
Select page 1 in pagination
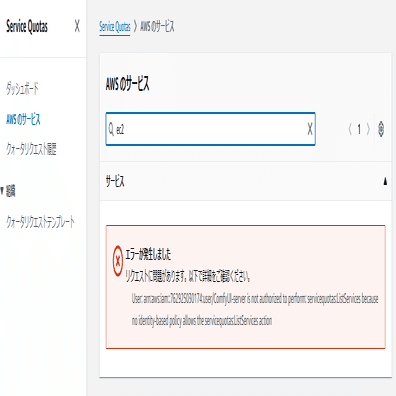(x=359, y=129)
